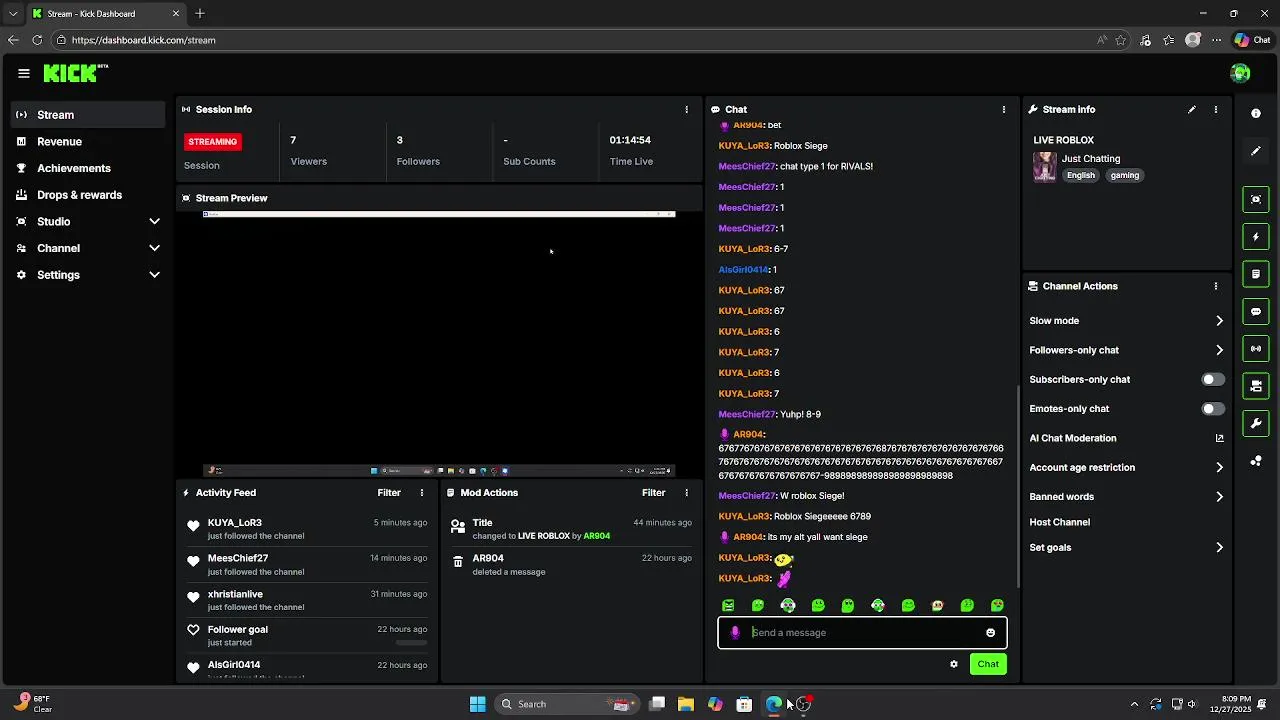Click the browser address bar URL
The height and width of the screenshot is (720, 1280).
pos(144,40)
